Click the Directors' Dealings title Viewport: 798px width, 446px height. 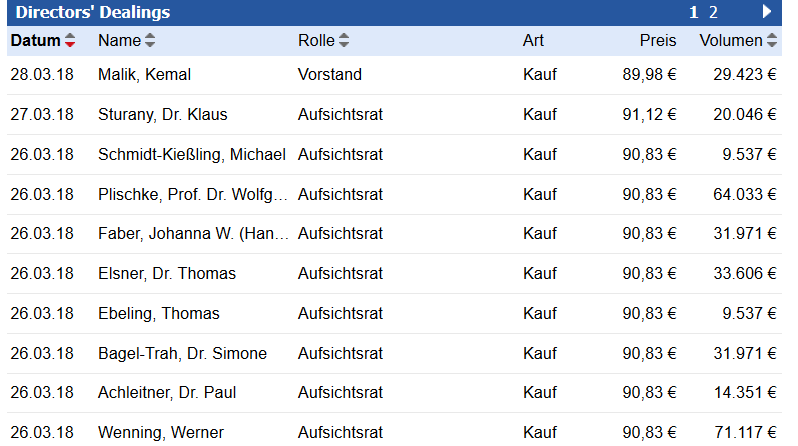coord(93,12)
